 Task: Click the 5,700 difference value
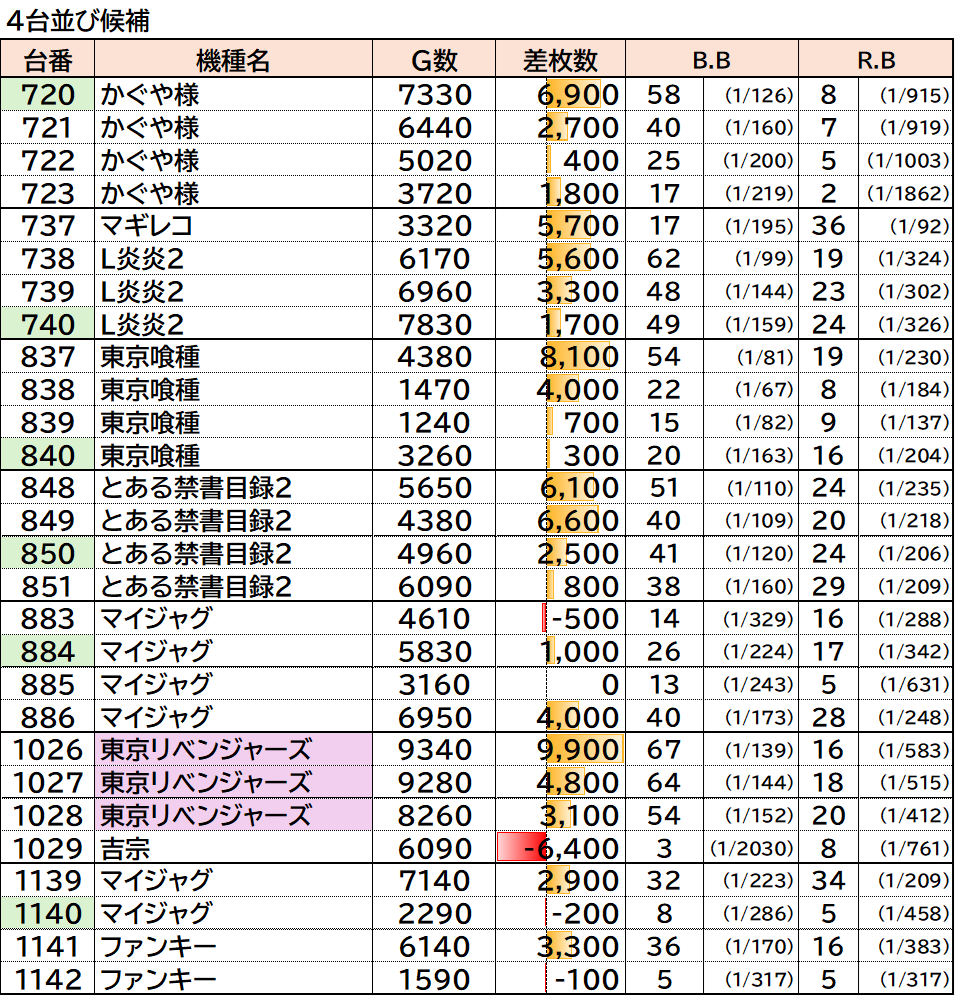(x=578, y=226)
